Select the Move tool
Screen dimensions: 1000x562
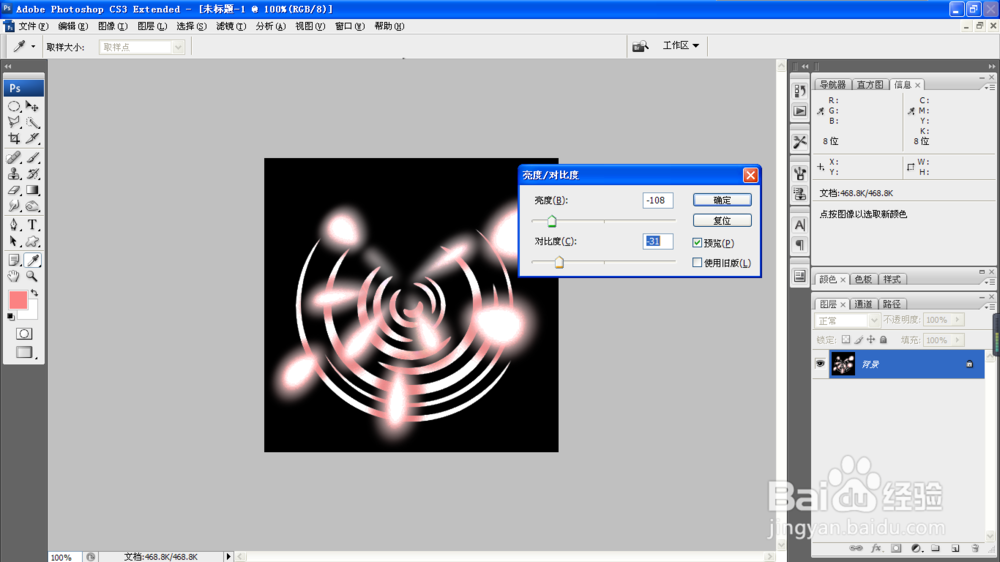tap(33, 107)
